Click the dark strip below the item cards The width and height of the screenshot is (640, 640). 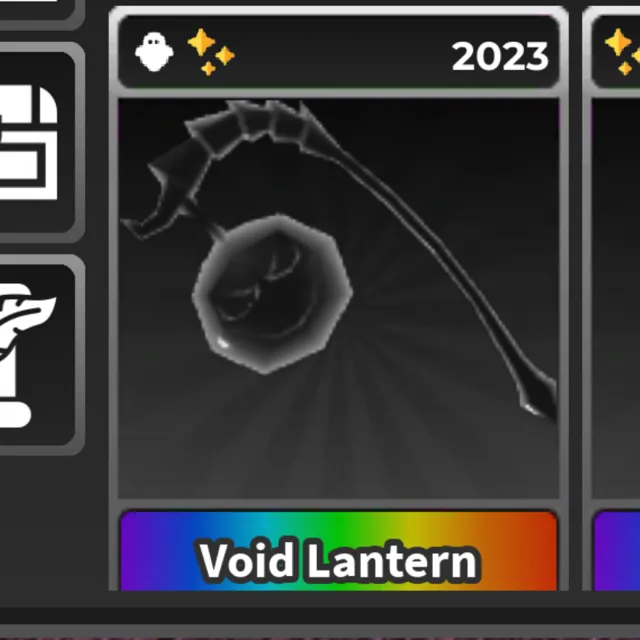tap(320, 615)
